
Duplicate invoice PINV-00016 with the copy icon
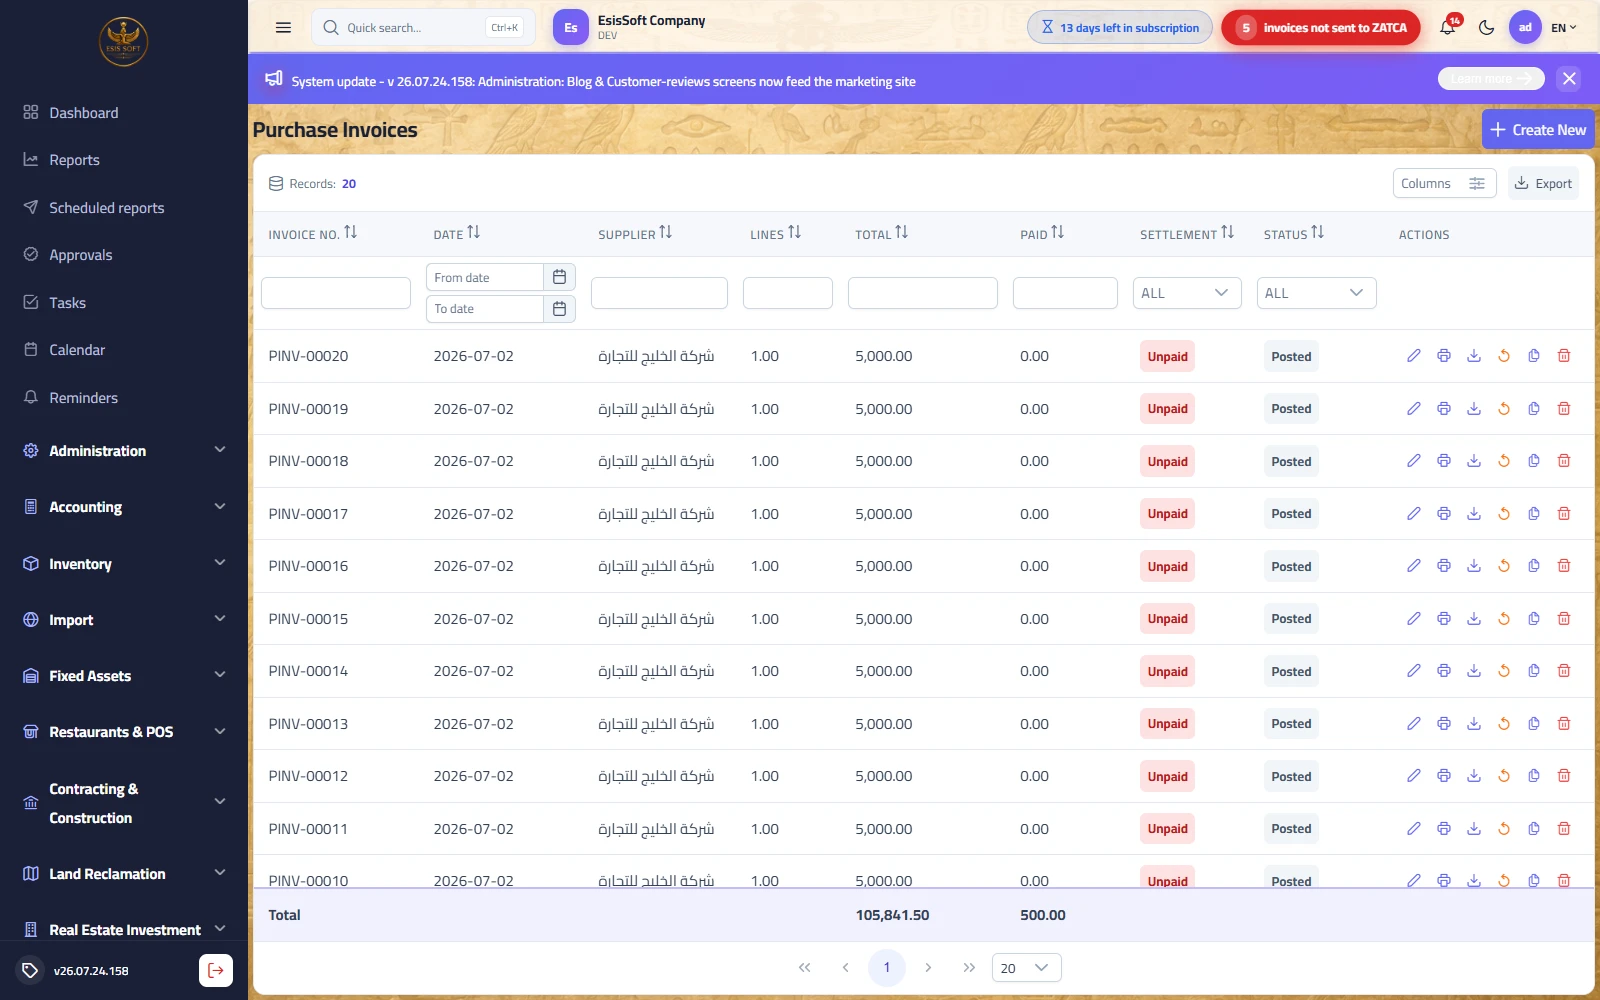tap(1534, 566)
